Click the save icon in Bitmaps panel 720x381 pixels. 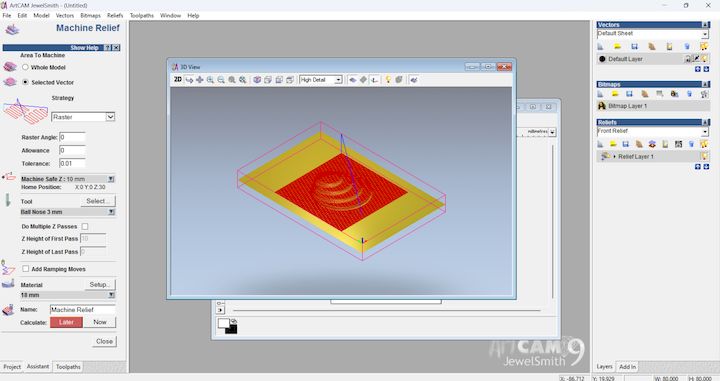tap(630, 94)
